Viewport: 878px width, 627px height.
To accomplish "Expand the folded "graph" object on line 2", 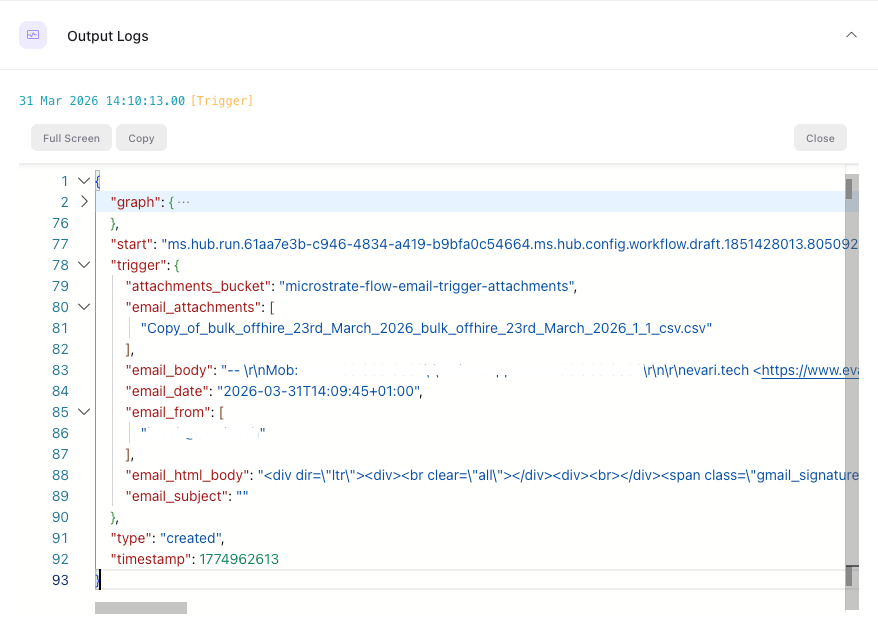I will point(84,202).
